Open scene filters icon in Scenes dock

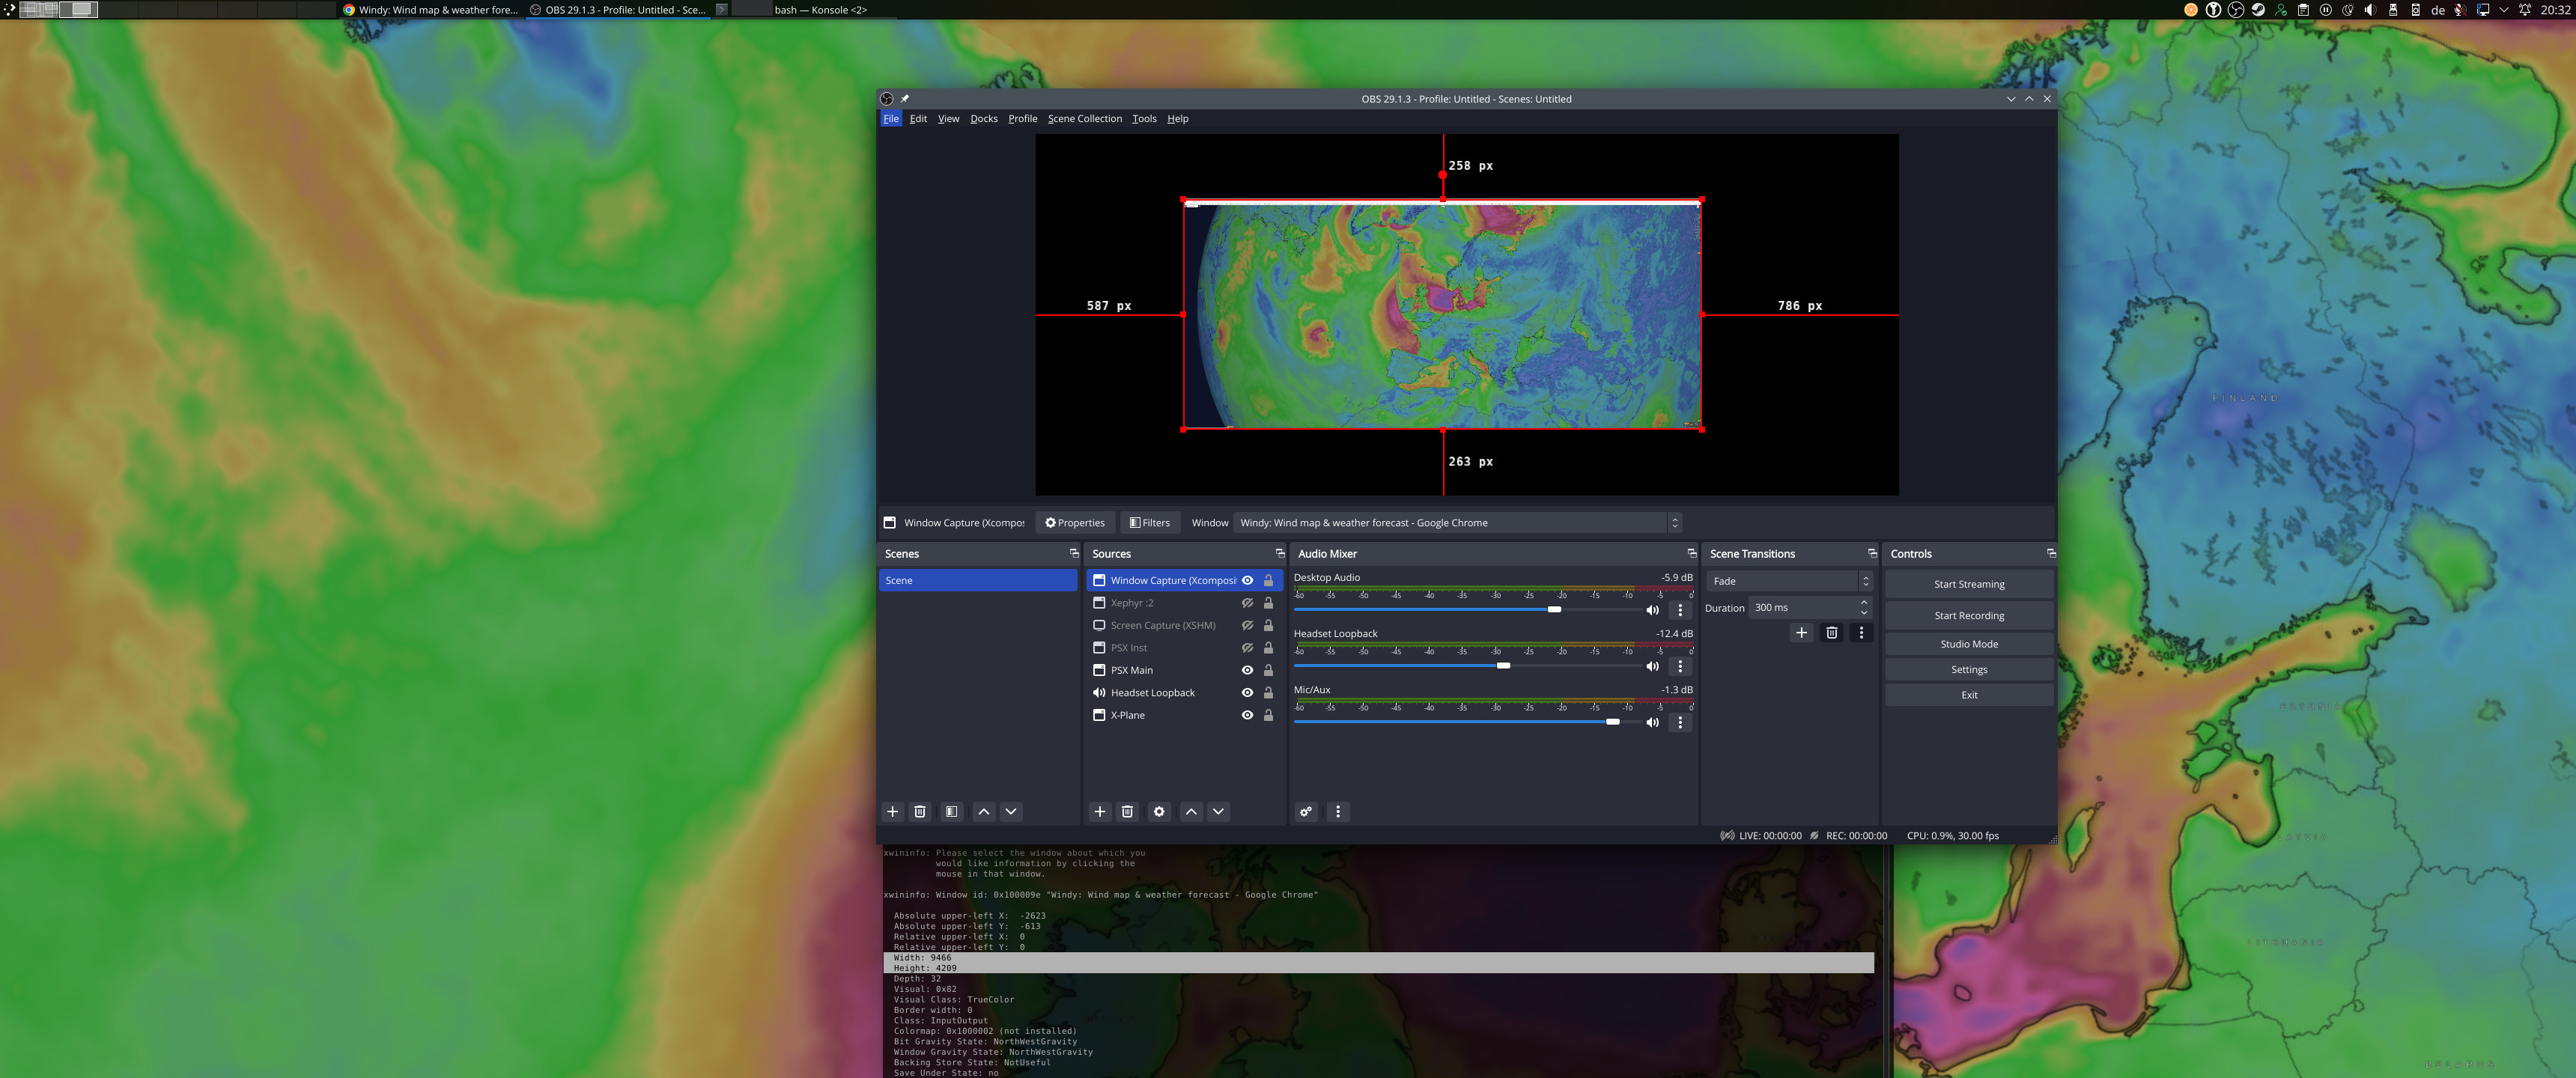[951, 811]
